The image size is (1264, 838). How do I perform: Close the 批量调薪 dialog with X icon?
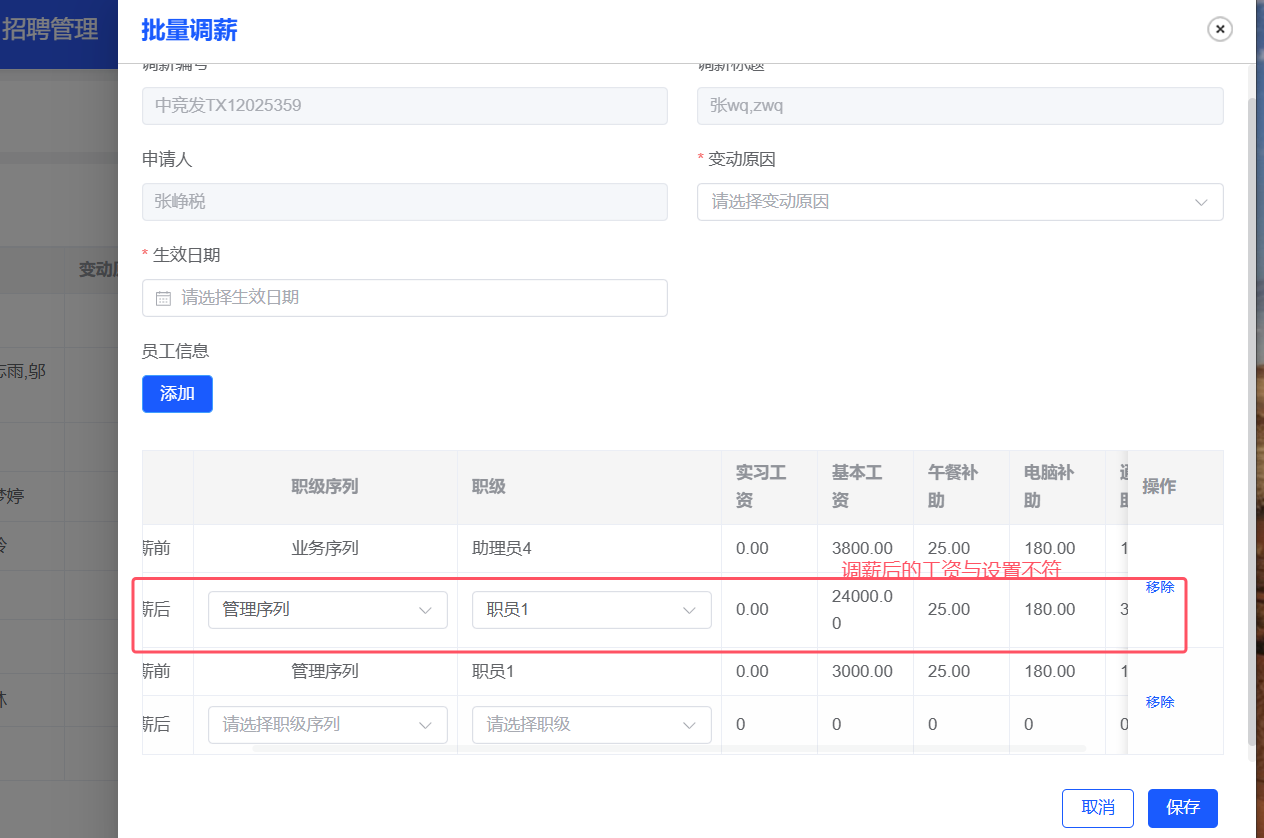tap(1219, 29)
